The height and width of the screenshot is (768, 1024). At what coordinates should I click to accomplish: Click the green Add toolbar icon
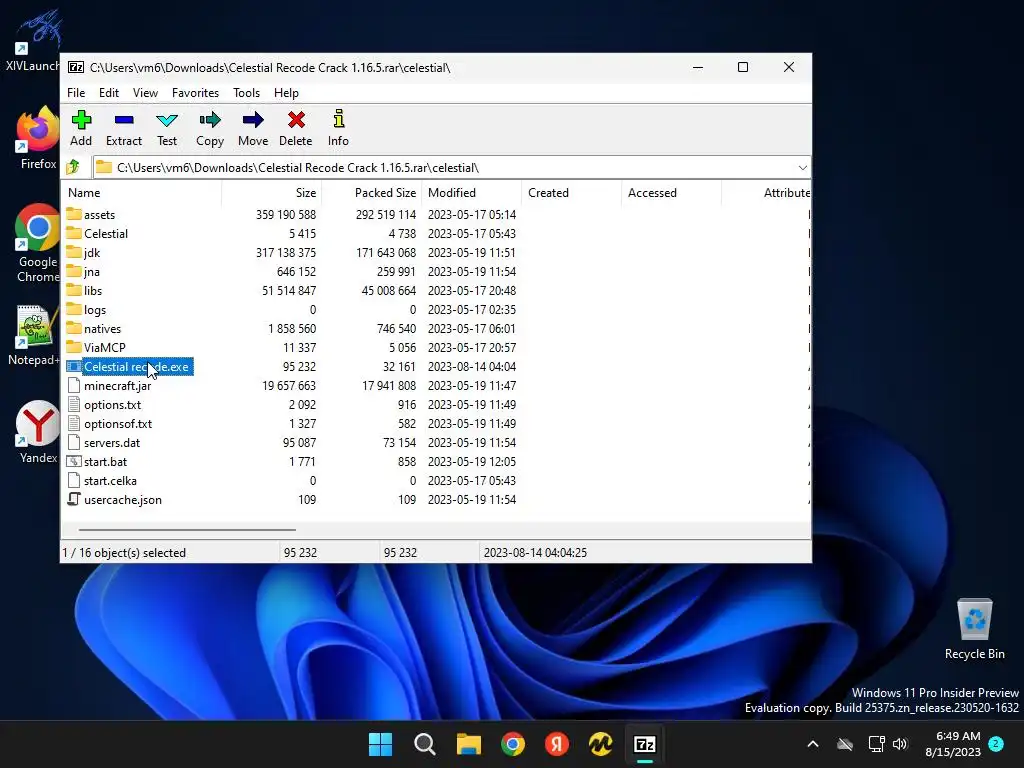81,120
